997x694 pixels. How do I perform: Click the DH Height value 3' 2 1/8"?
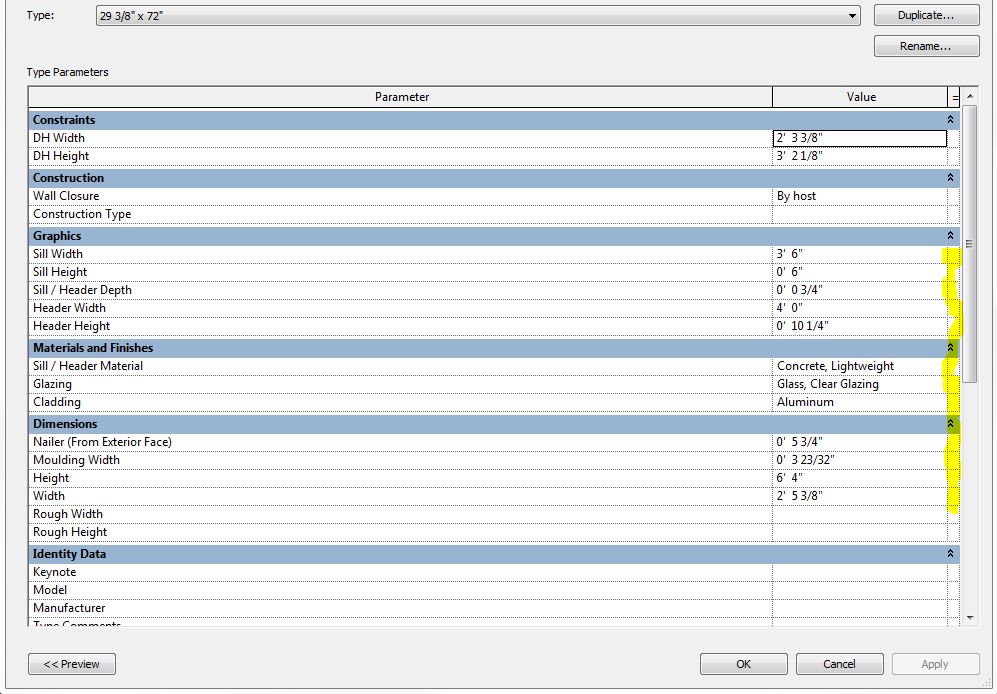tap(860, 156)
